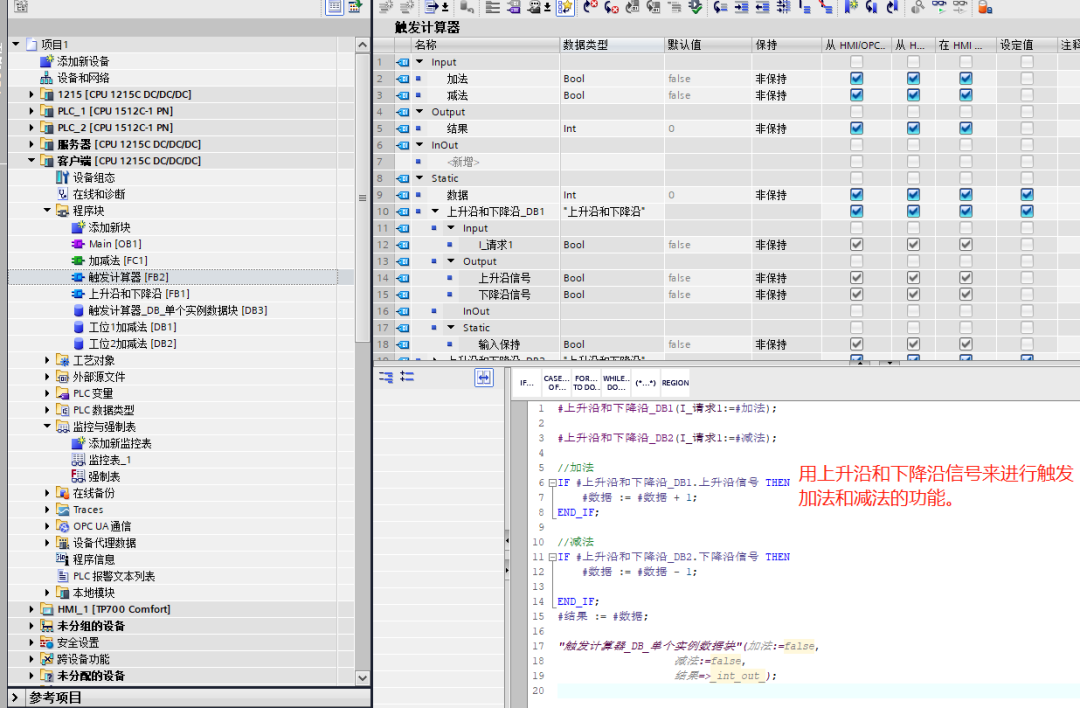Insert a comment (*...*) snippet

click(x=645, y=382)
